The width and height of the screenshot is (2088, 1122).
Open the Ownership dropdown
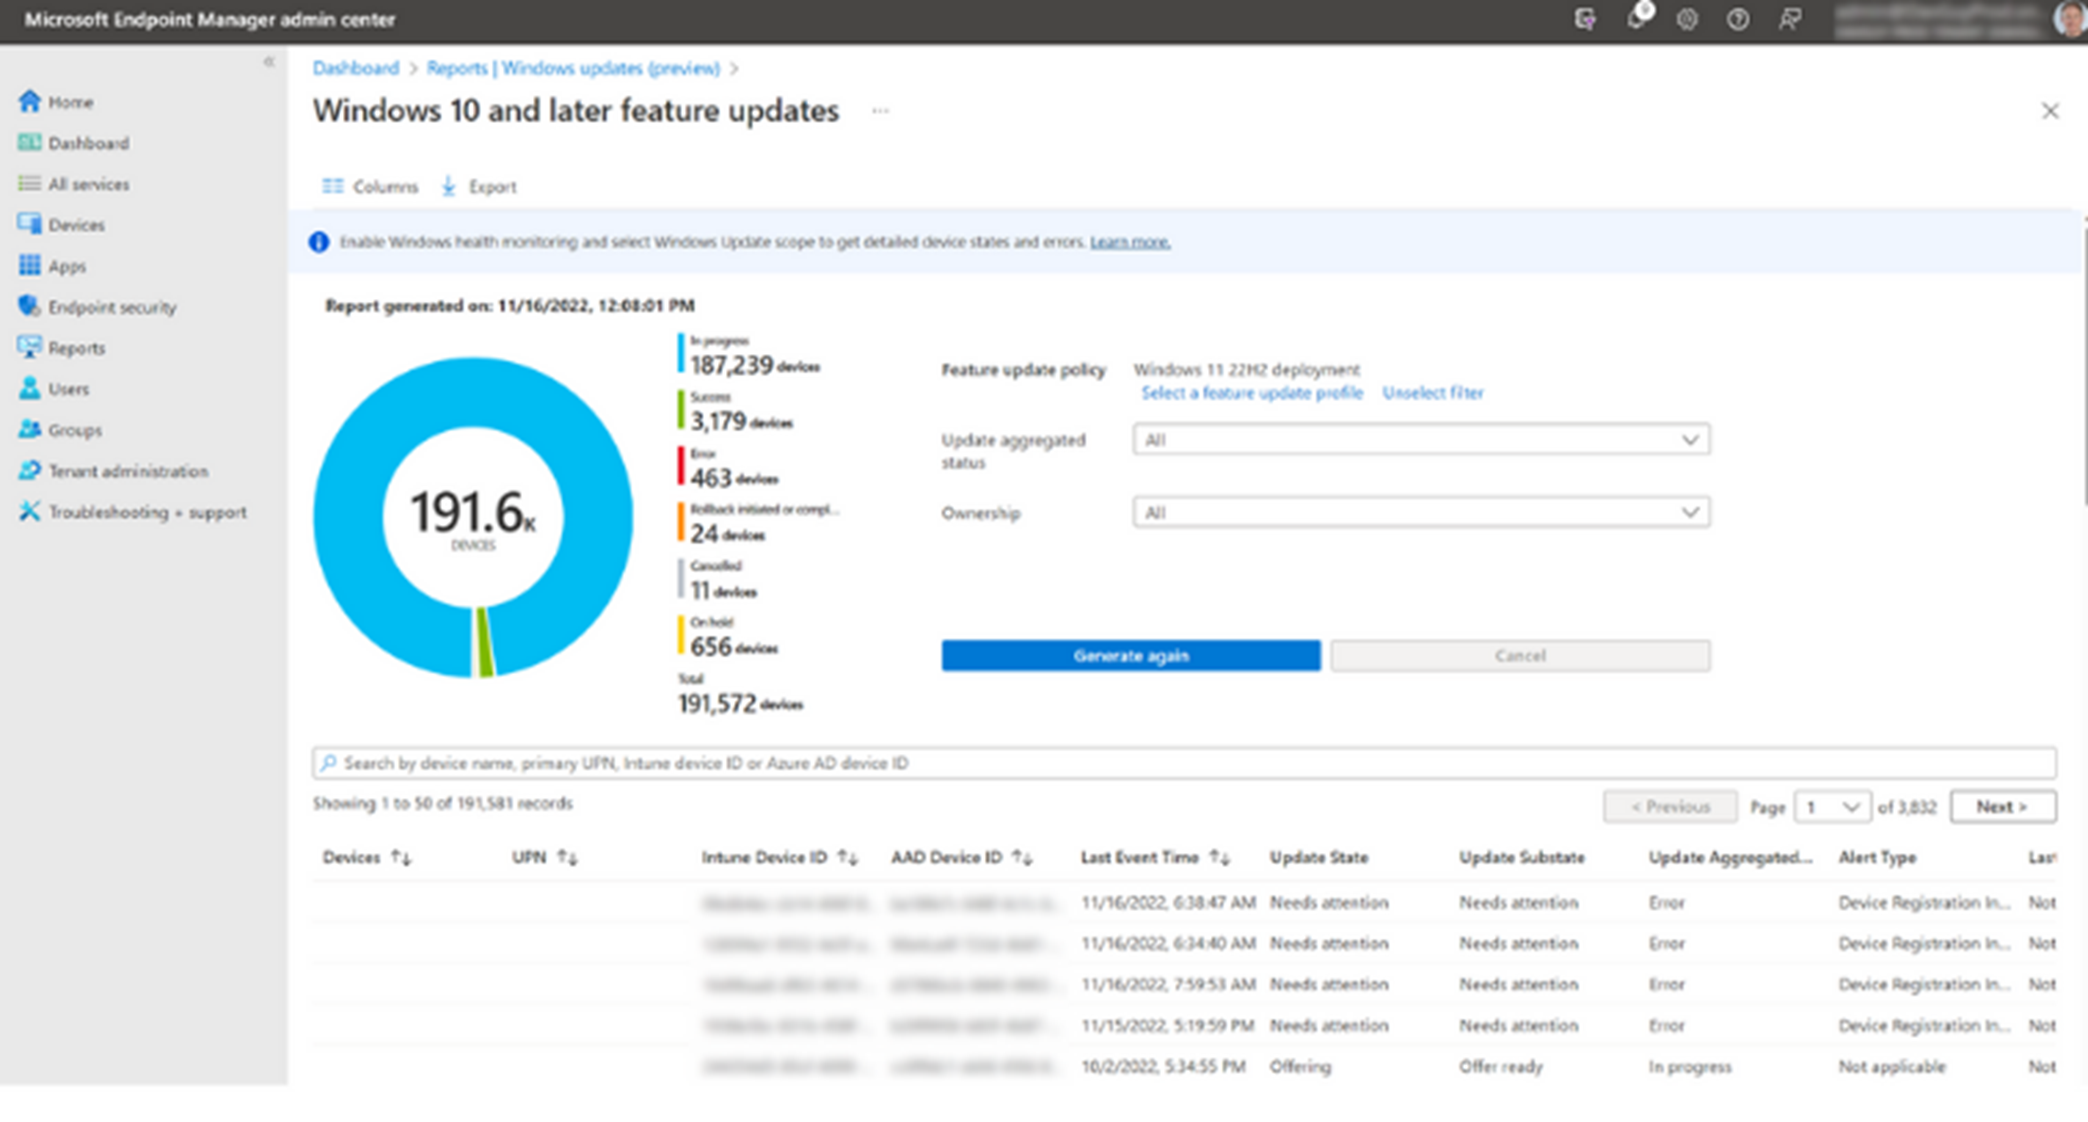1421,512
